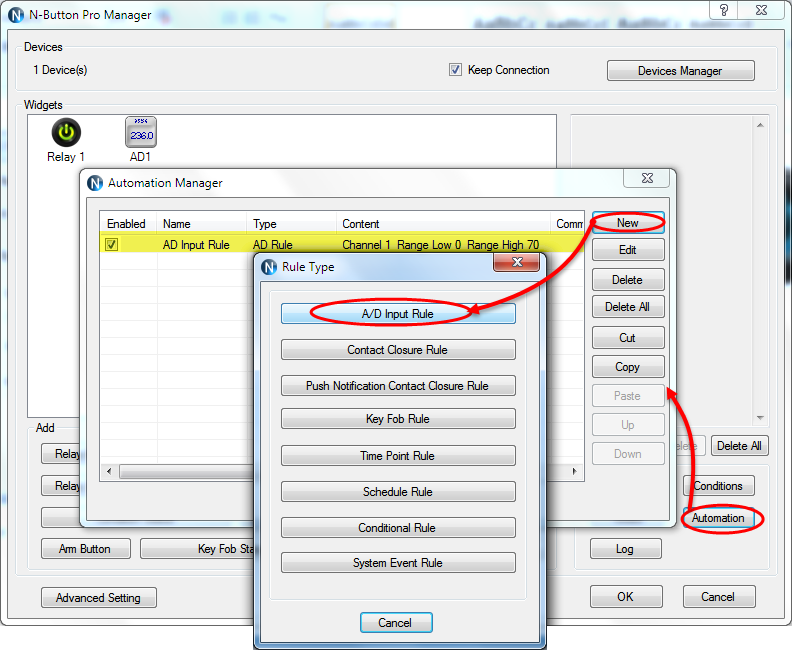Select the 'AD Rule' type cell

[x=273, y=245]
